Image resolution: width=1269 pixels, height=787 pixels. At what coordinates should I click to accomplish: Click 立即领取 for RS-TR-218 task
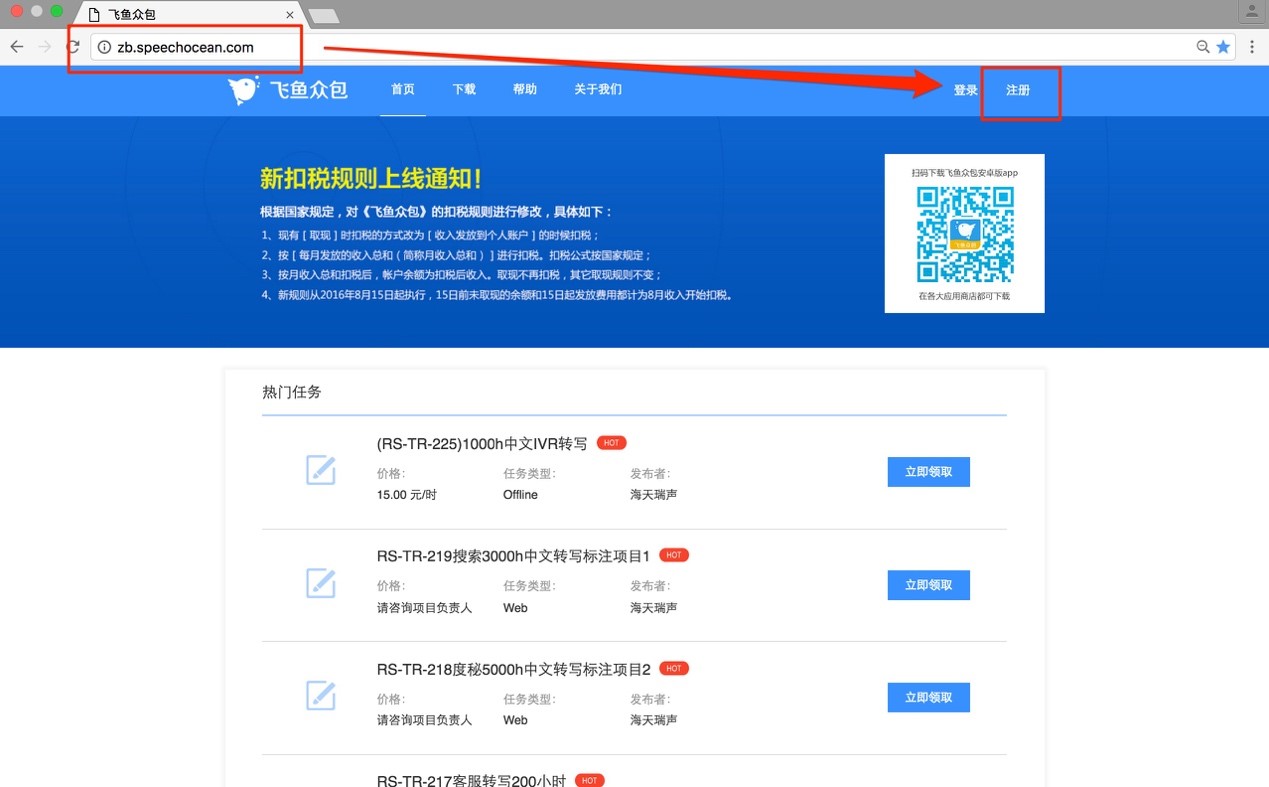click(x=929, y=697)
